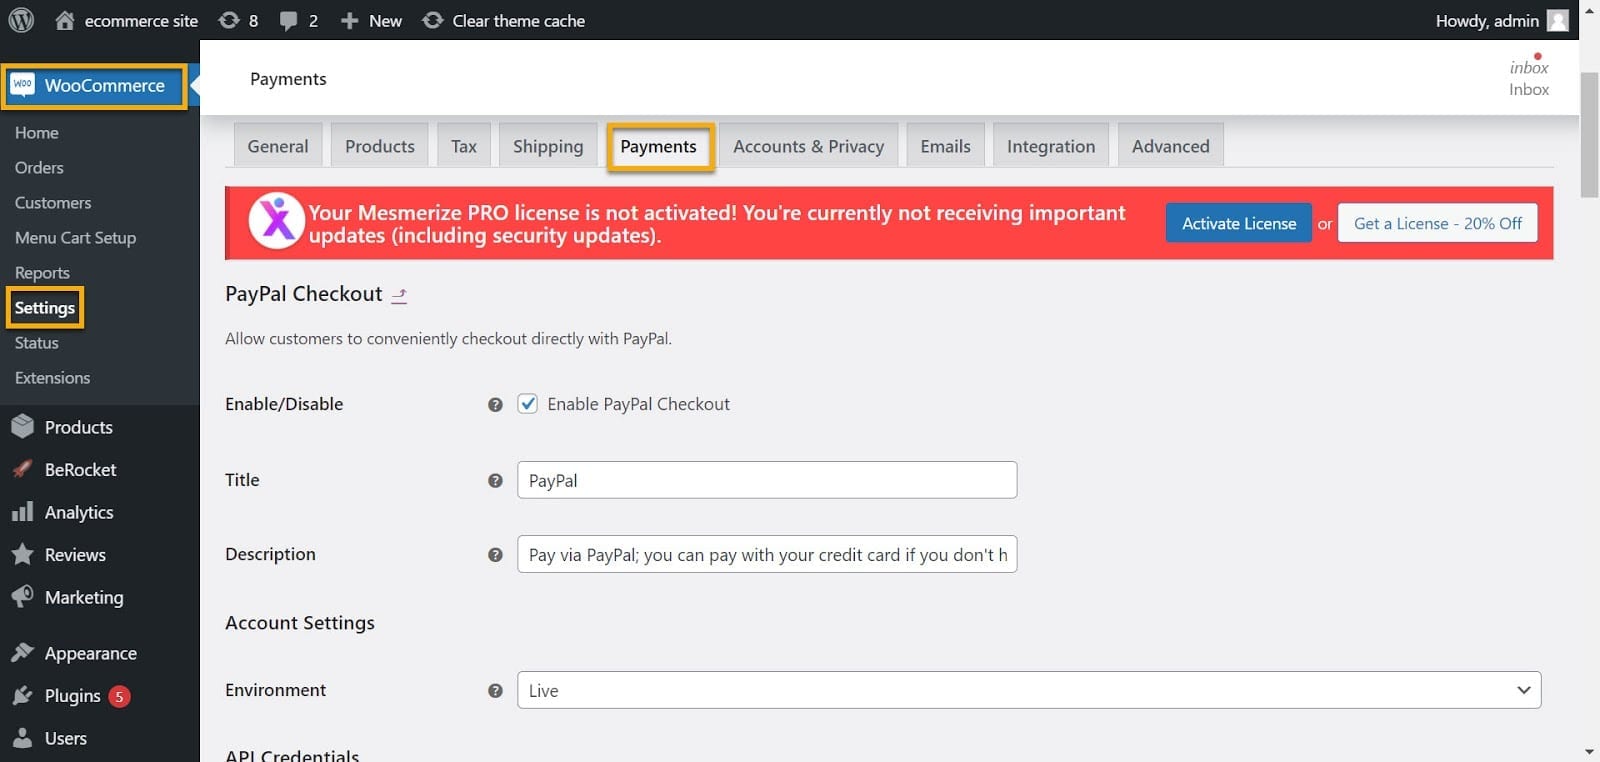Click the help icon beside Enable/Disable
1600x762 pixels.
click(495, 405)
